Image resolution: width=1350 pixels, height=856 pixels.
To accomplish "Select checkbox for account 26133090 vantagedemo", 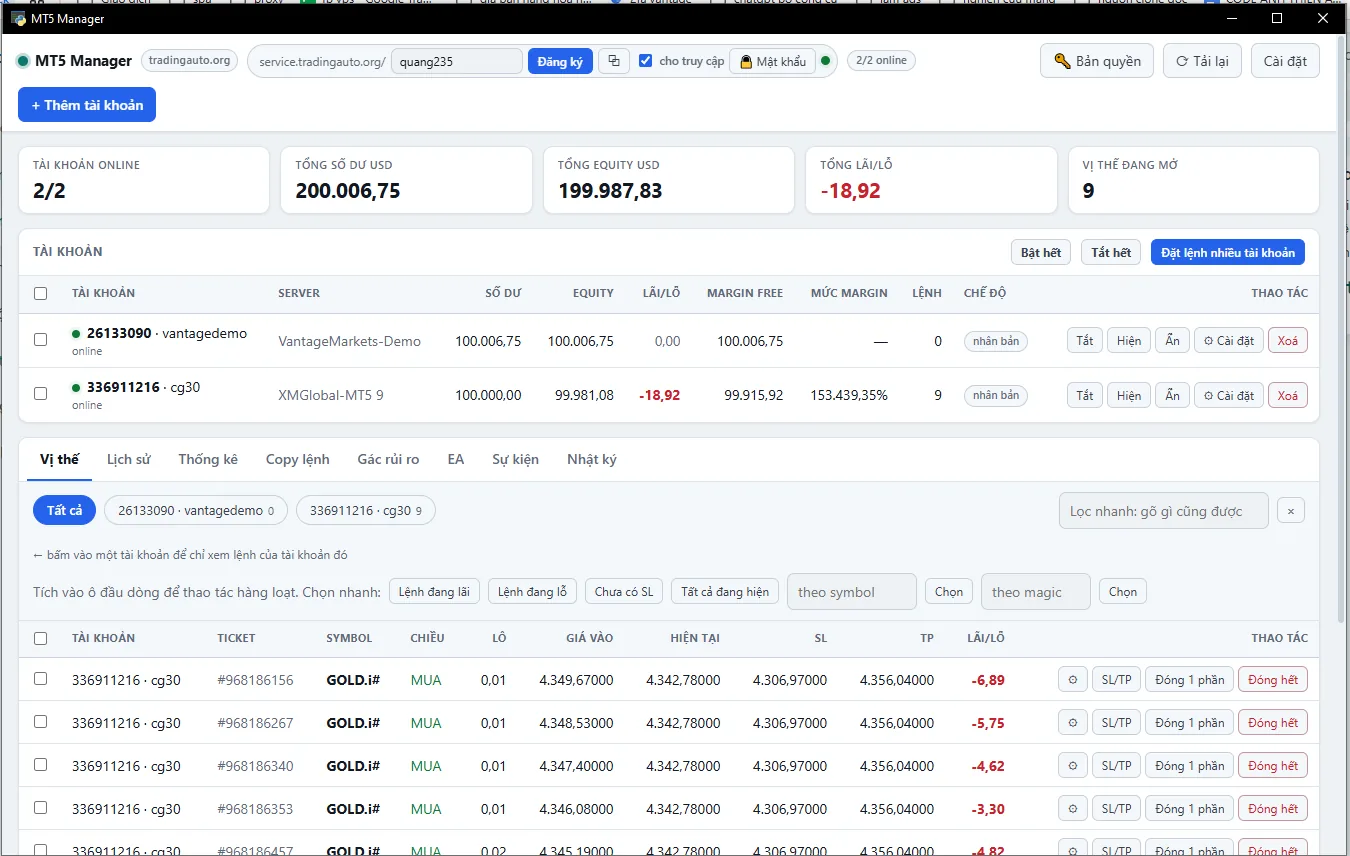I will [x=41, y=340].
